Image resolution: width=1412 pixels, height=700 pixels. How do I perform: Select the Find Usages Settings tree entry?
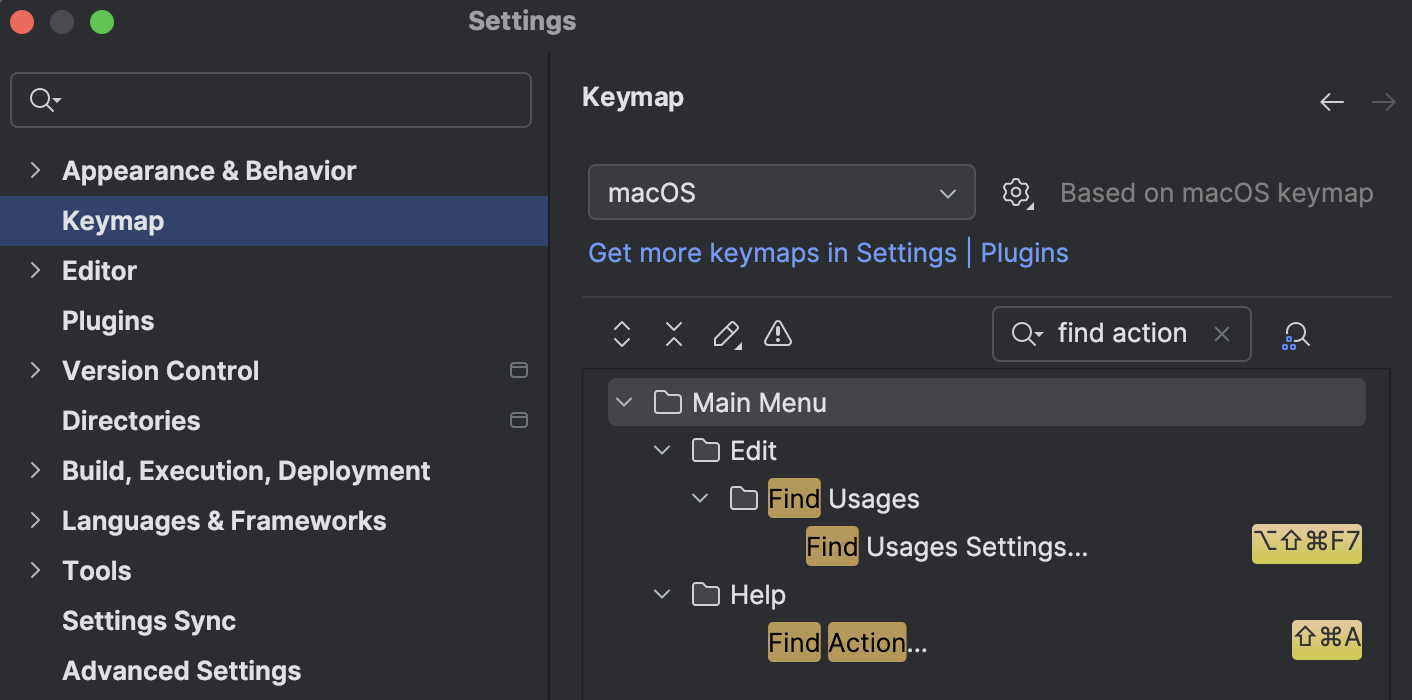[x=947, y=546]
